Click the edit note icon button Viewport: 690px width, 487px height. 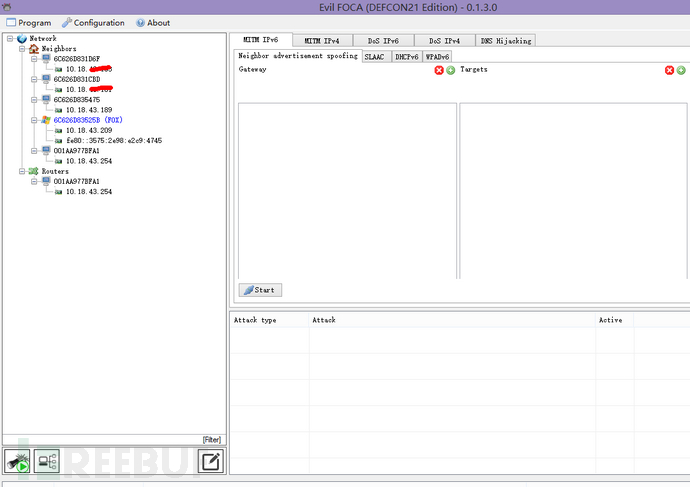tap(211, 461)
